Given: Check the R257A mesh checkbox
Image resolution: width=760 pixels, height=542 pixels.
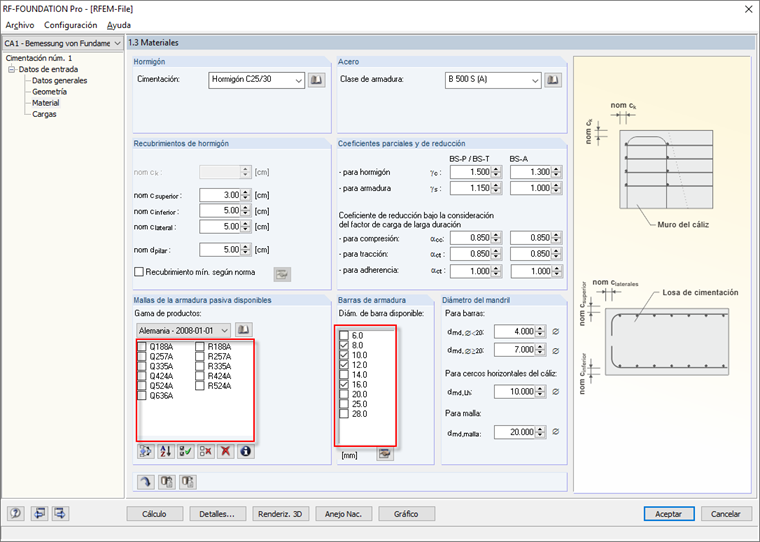Looking at the screenshot, I should click(x=200, y=356).
